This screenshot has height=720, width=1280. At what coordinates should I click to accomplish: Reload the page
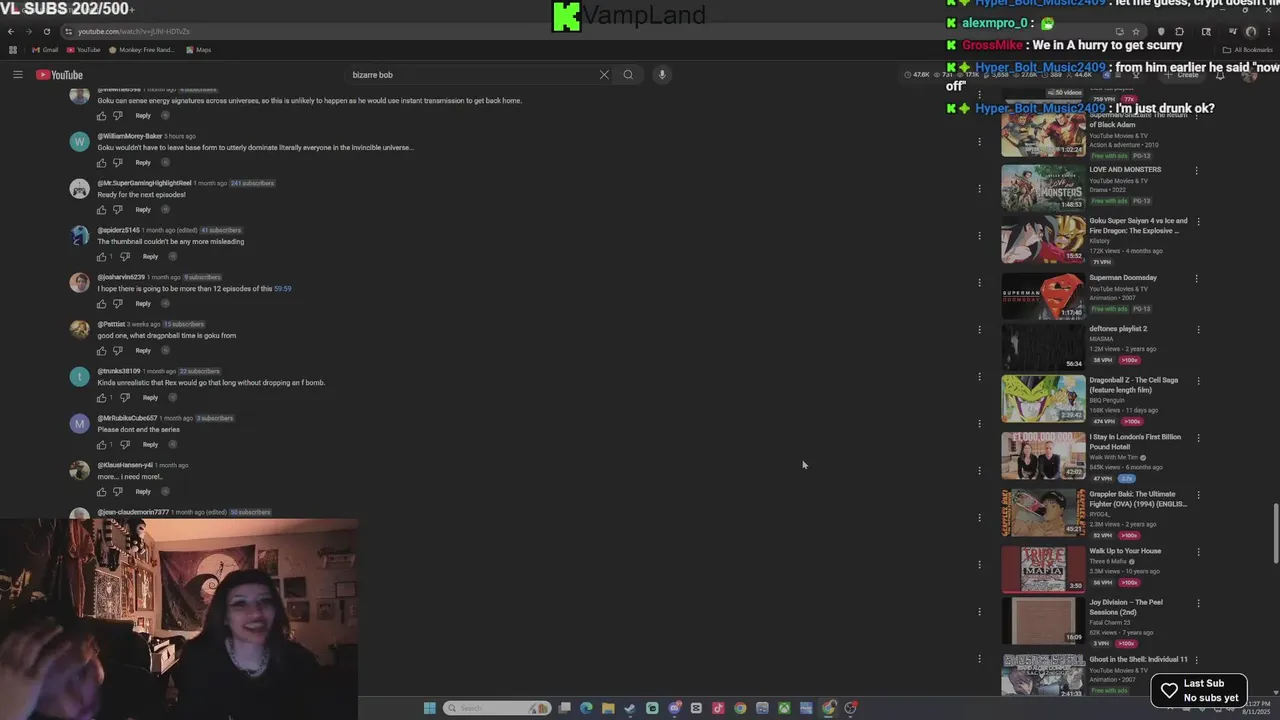pyautogui.click(x=46, y=31)
